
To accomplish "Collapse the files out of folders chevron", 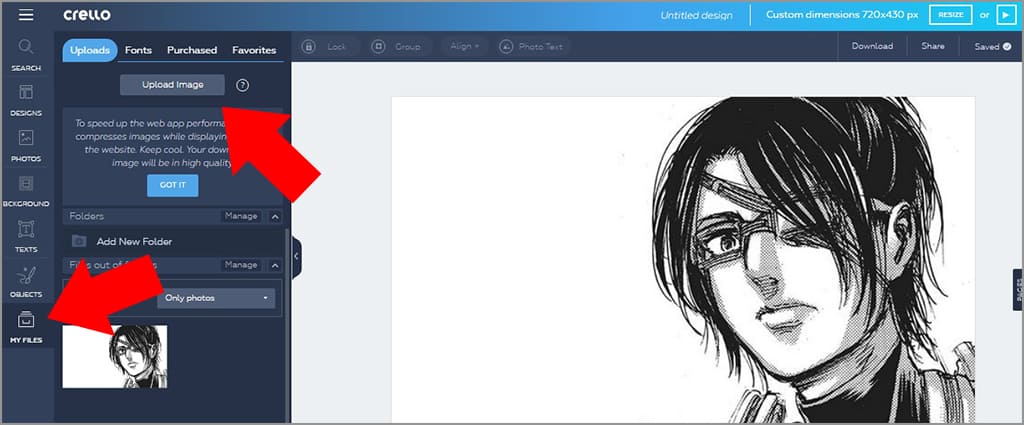I will [x=275, y=265].
